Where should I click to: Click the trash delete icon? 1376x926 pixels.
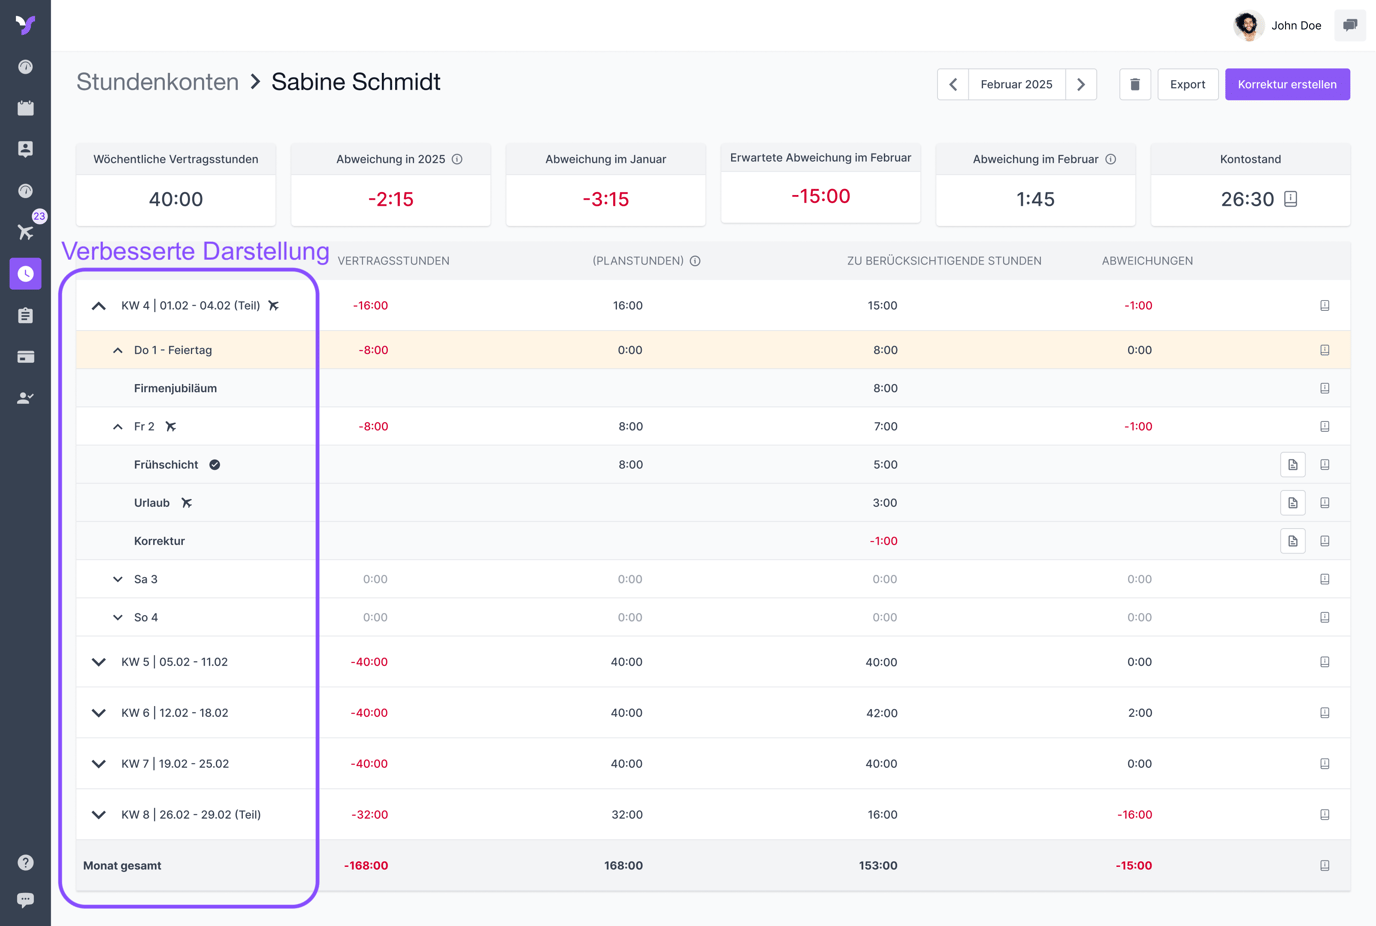click(x=1134, y=85)
